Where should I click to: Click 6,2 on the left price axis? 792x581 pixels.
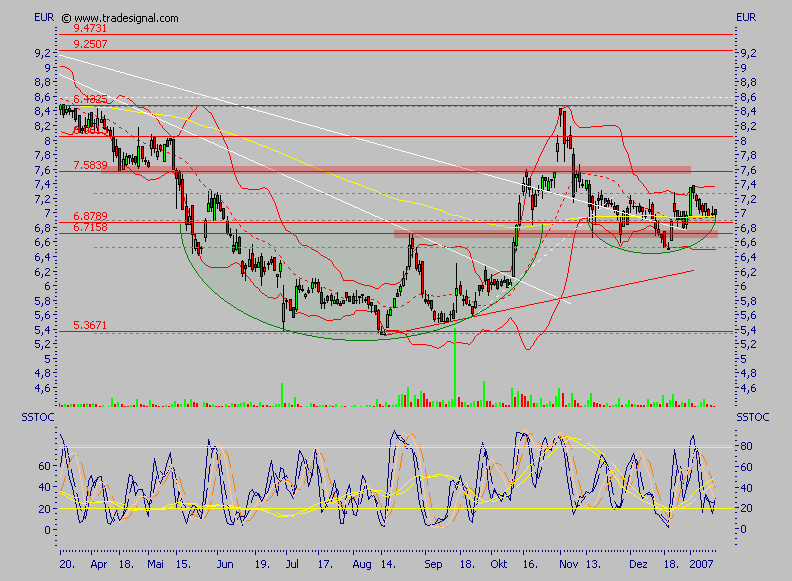(x=42, y=272)
